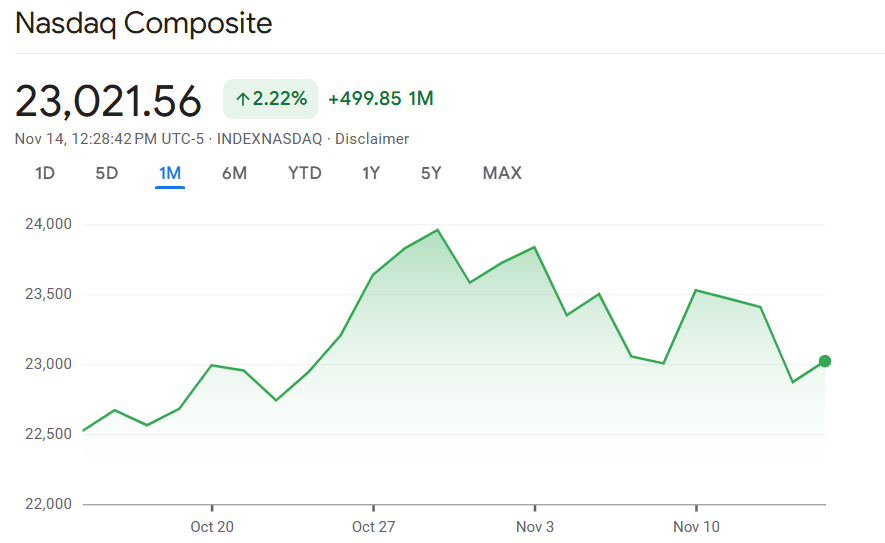Viewport: 885px width, 543px height.
Task: Click the Oct 27 date axis label
Action: tap(372, 527)
